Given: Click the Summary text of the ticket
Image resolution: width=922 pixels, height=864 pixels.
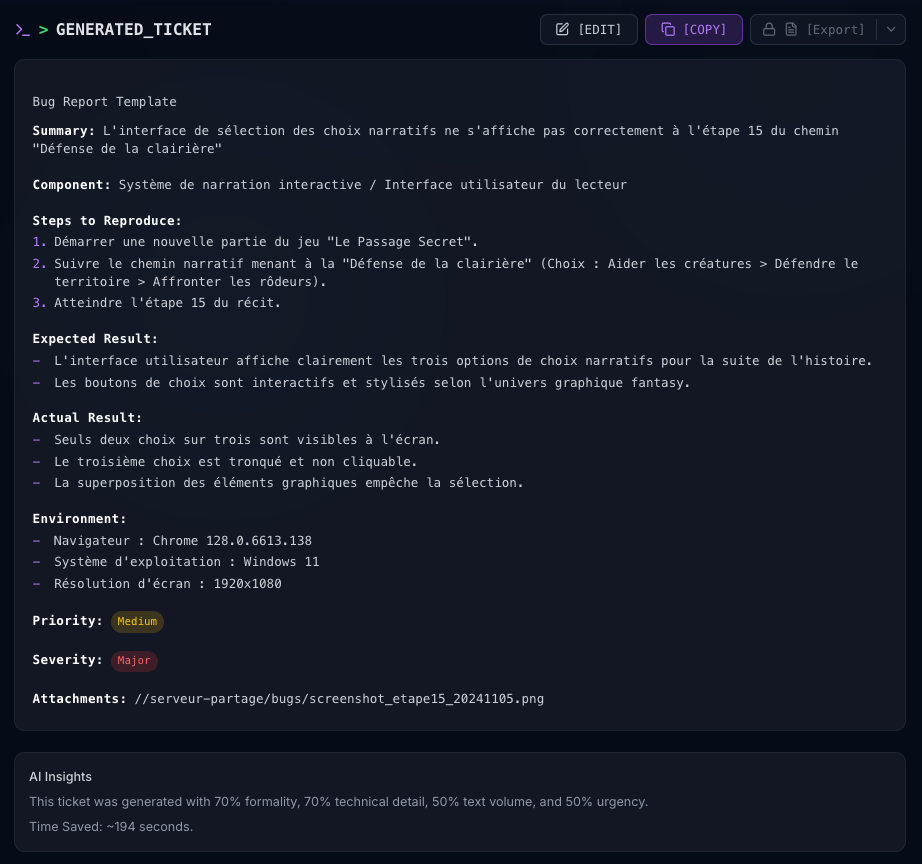Looking at the screenshot, I should pos(470,131).
